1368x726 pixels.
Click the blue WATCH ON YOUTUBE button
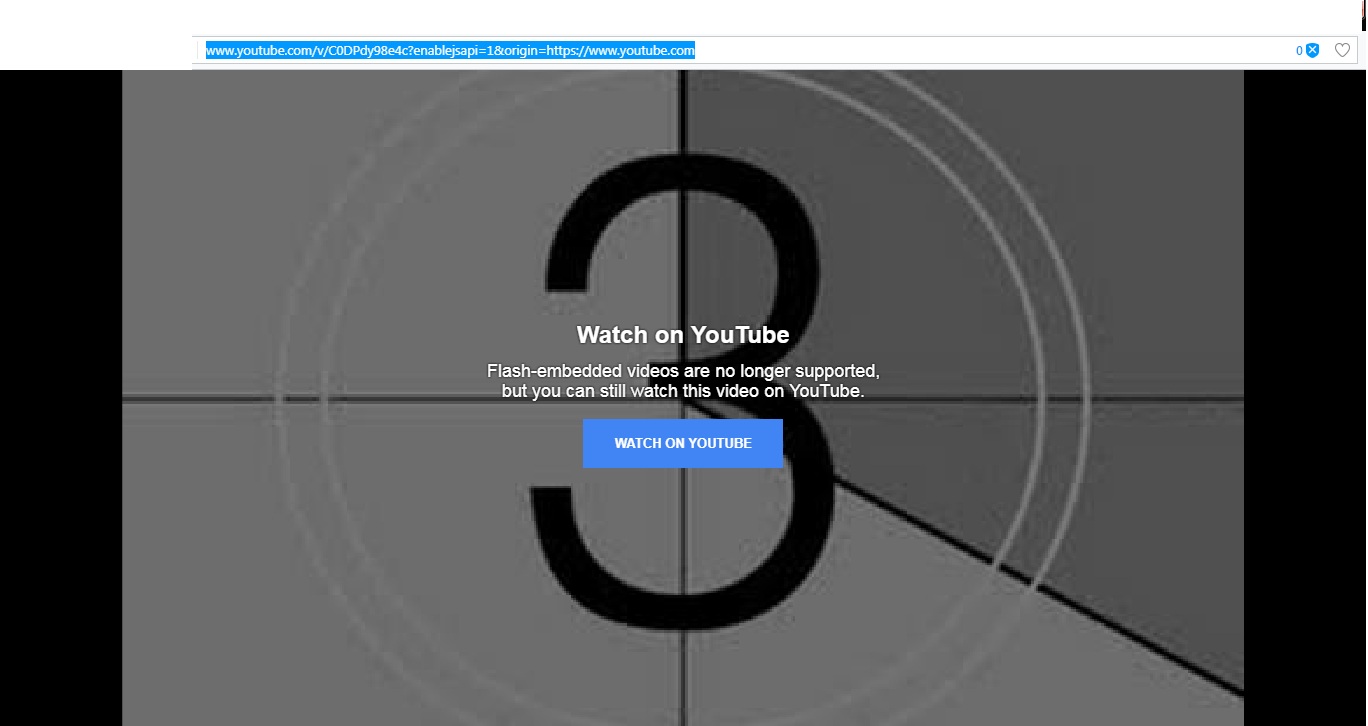pos(683,443)
